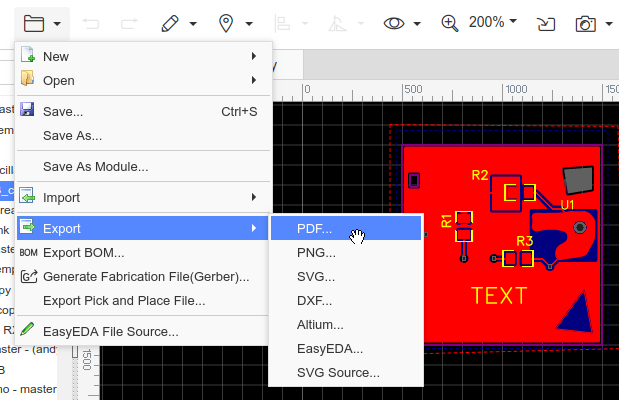Open the New submenu

pos(144,56)
